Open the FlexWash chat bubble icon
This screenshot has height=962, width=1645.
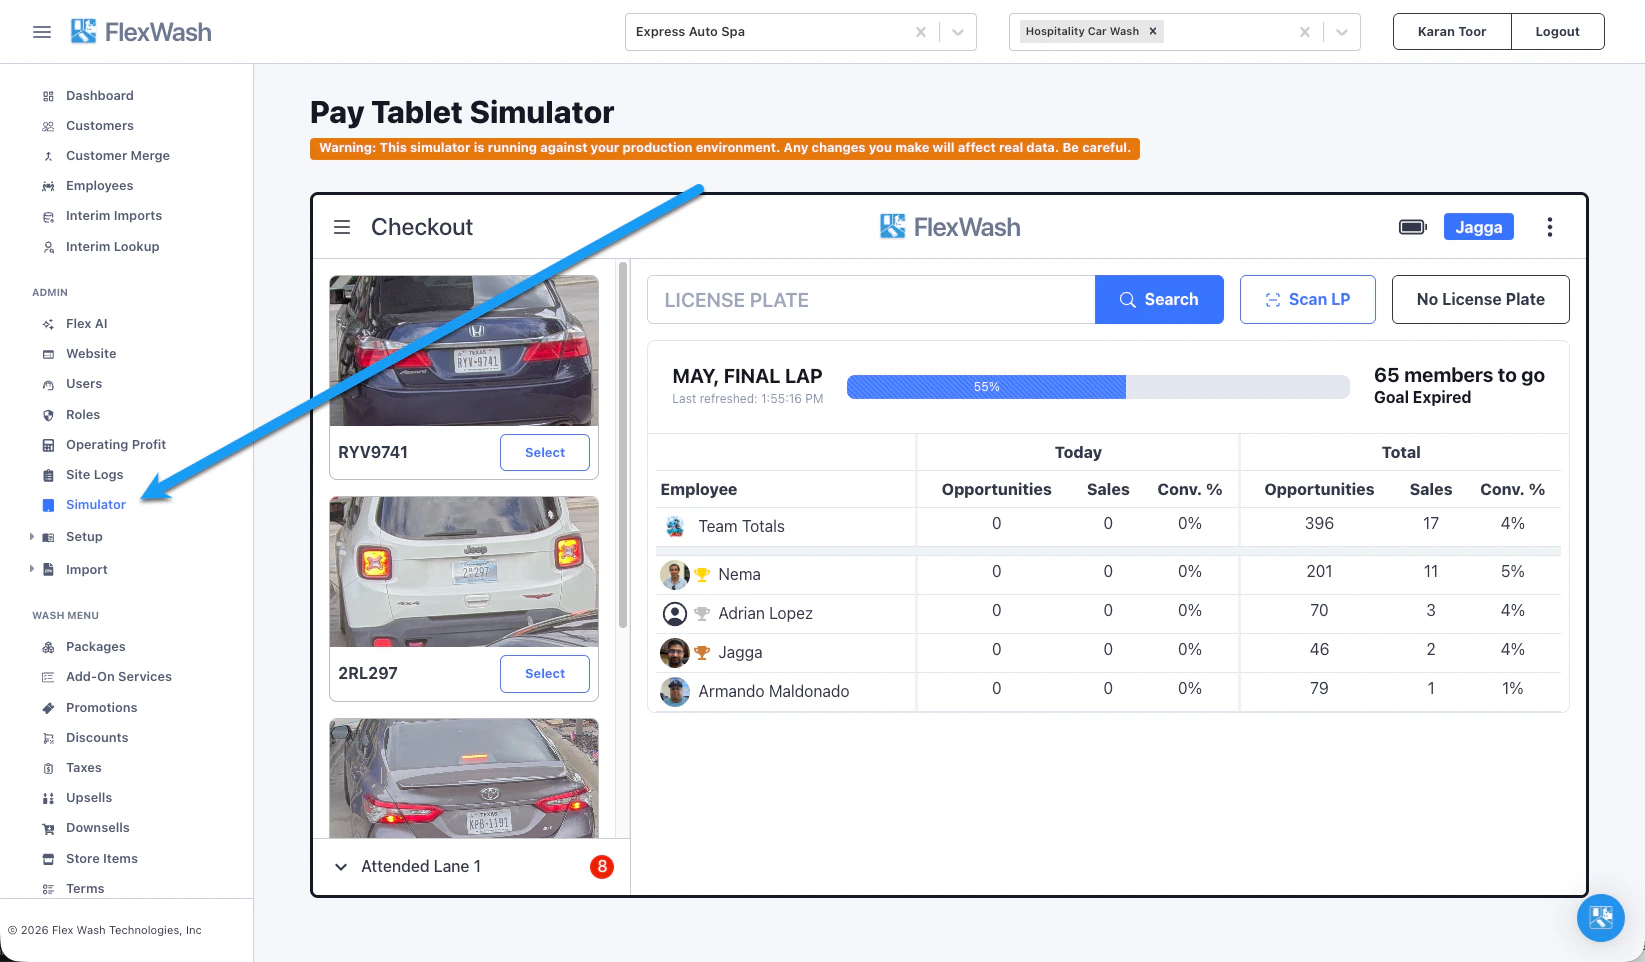tap(1601, 917)
